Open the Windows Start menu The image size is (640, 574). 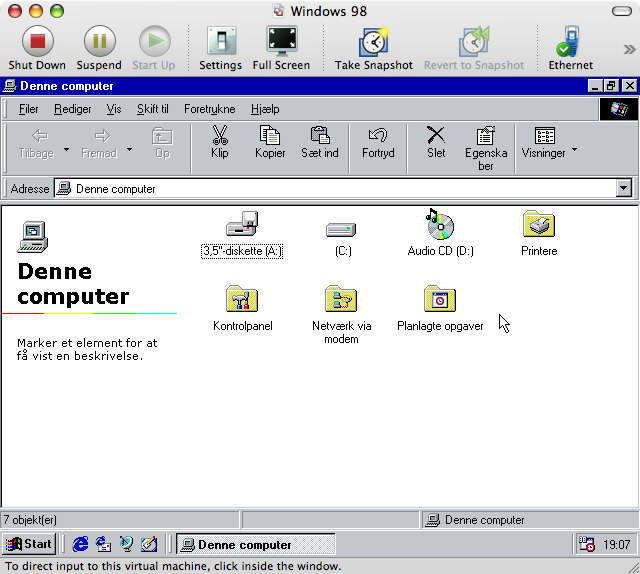pos(29,544)
